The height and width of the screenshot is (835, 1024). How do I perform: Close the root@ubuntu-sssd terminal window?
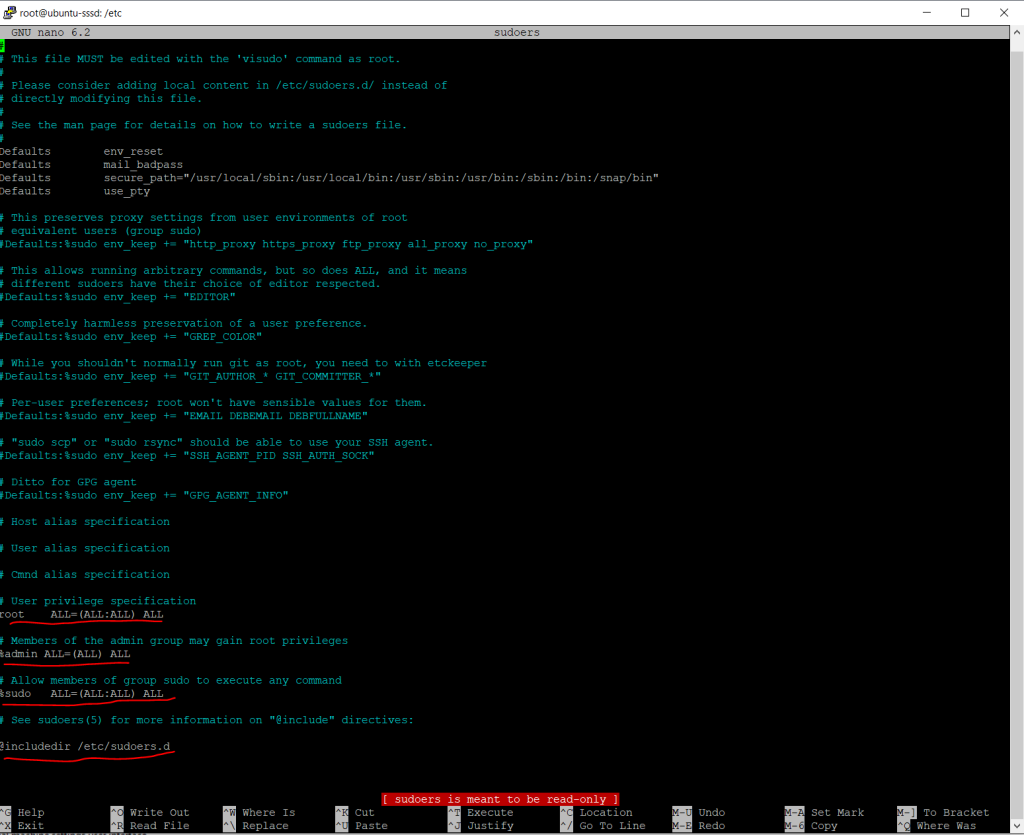pos(1004,12)
